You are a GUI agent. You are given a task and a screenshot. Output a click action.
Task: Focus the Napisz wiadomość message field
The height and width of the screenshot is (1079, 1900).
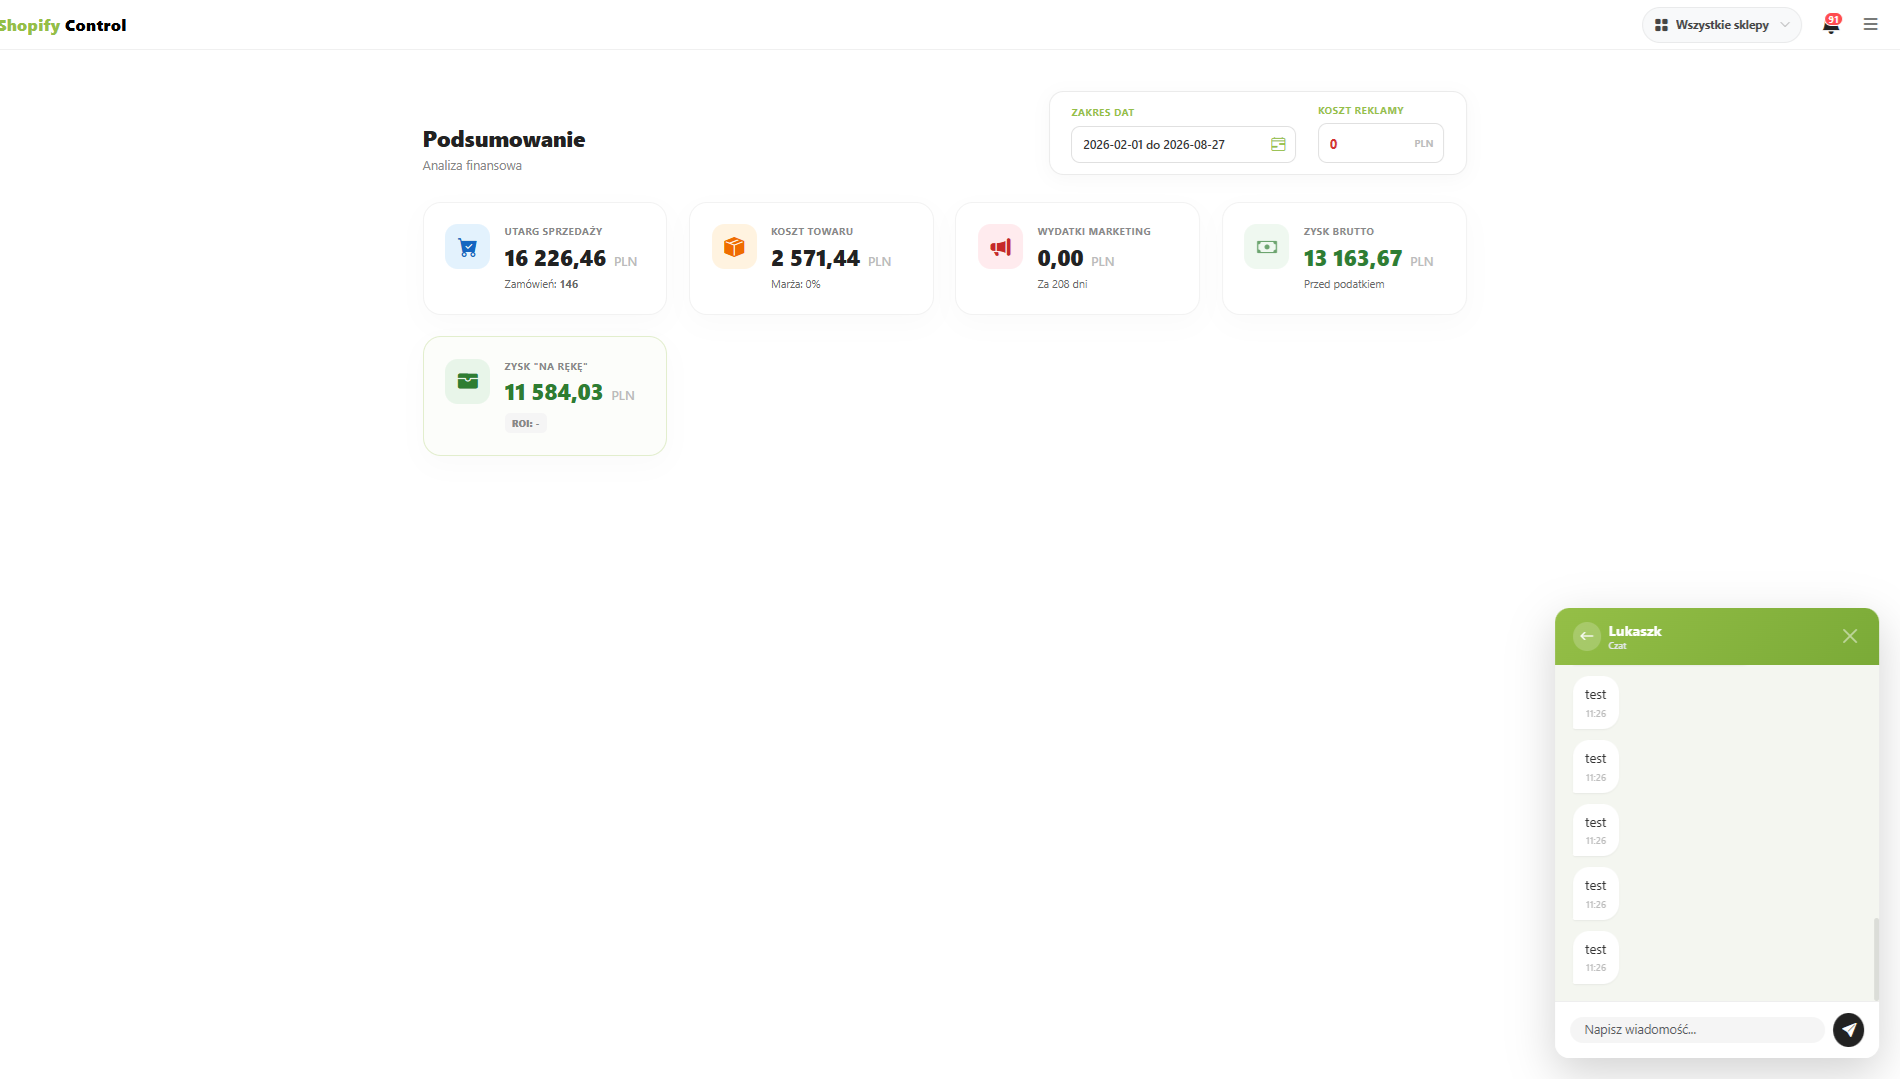tap(1697, 1030)
